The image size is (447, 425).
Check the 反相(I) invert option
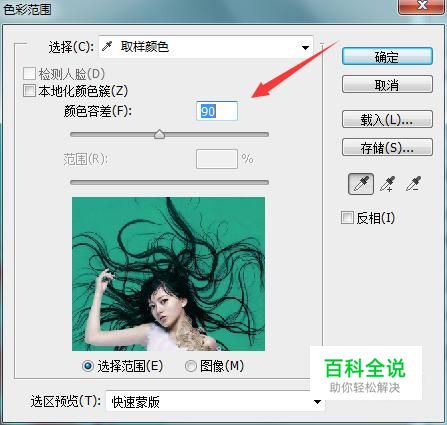point(347,218)
